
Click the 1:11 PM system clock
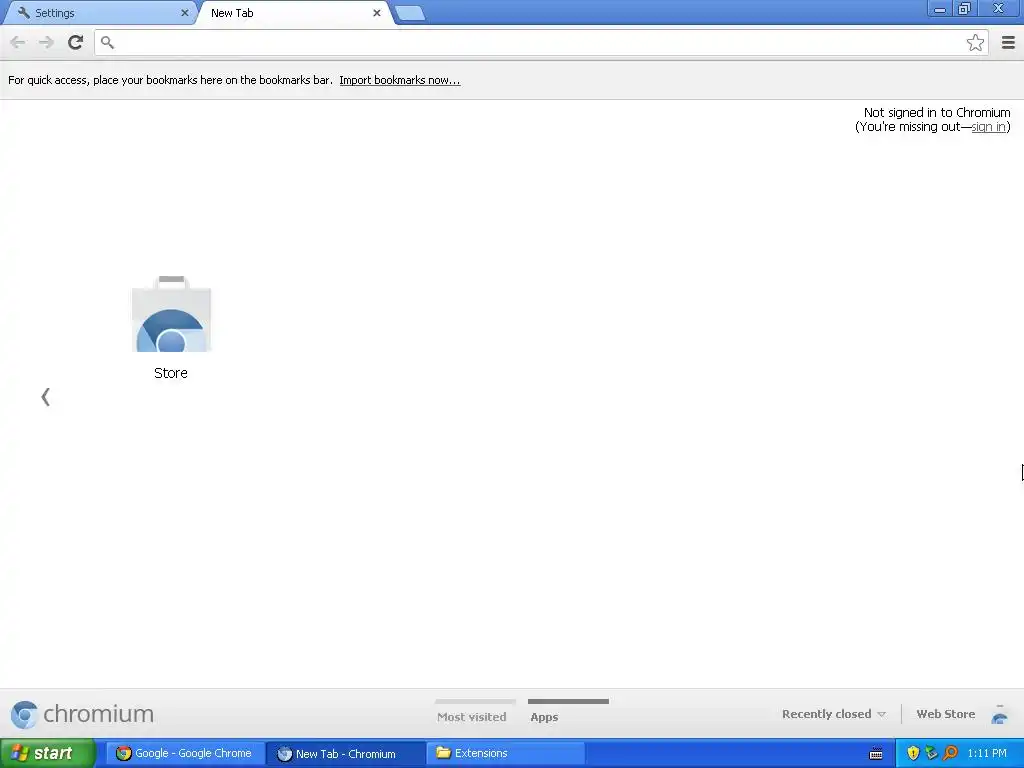pyautogui.click(x=987, y=753)
